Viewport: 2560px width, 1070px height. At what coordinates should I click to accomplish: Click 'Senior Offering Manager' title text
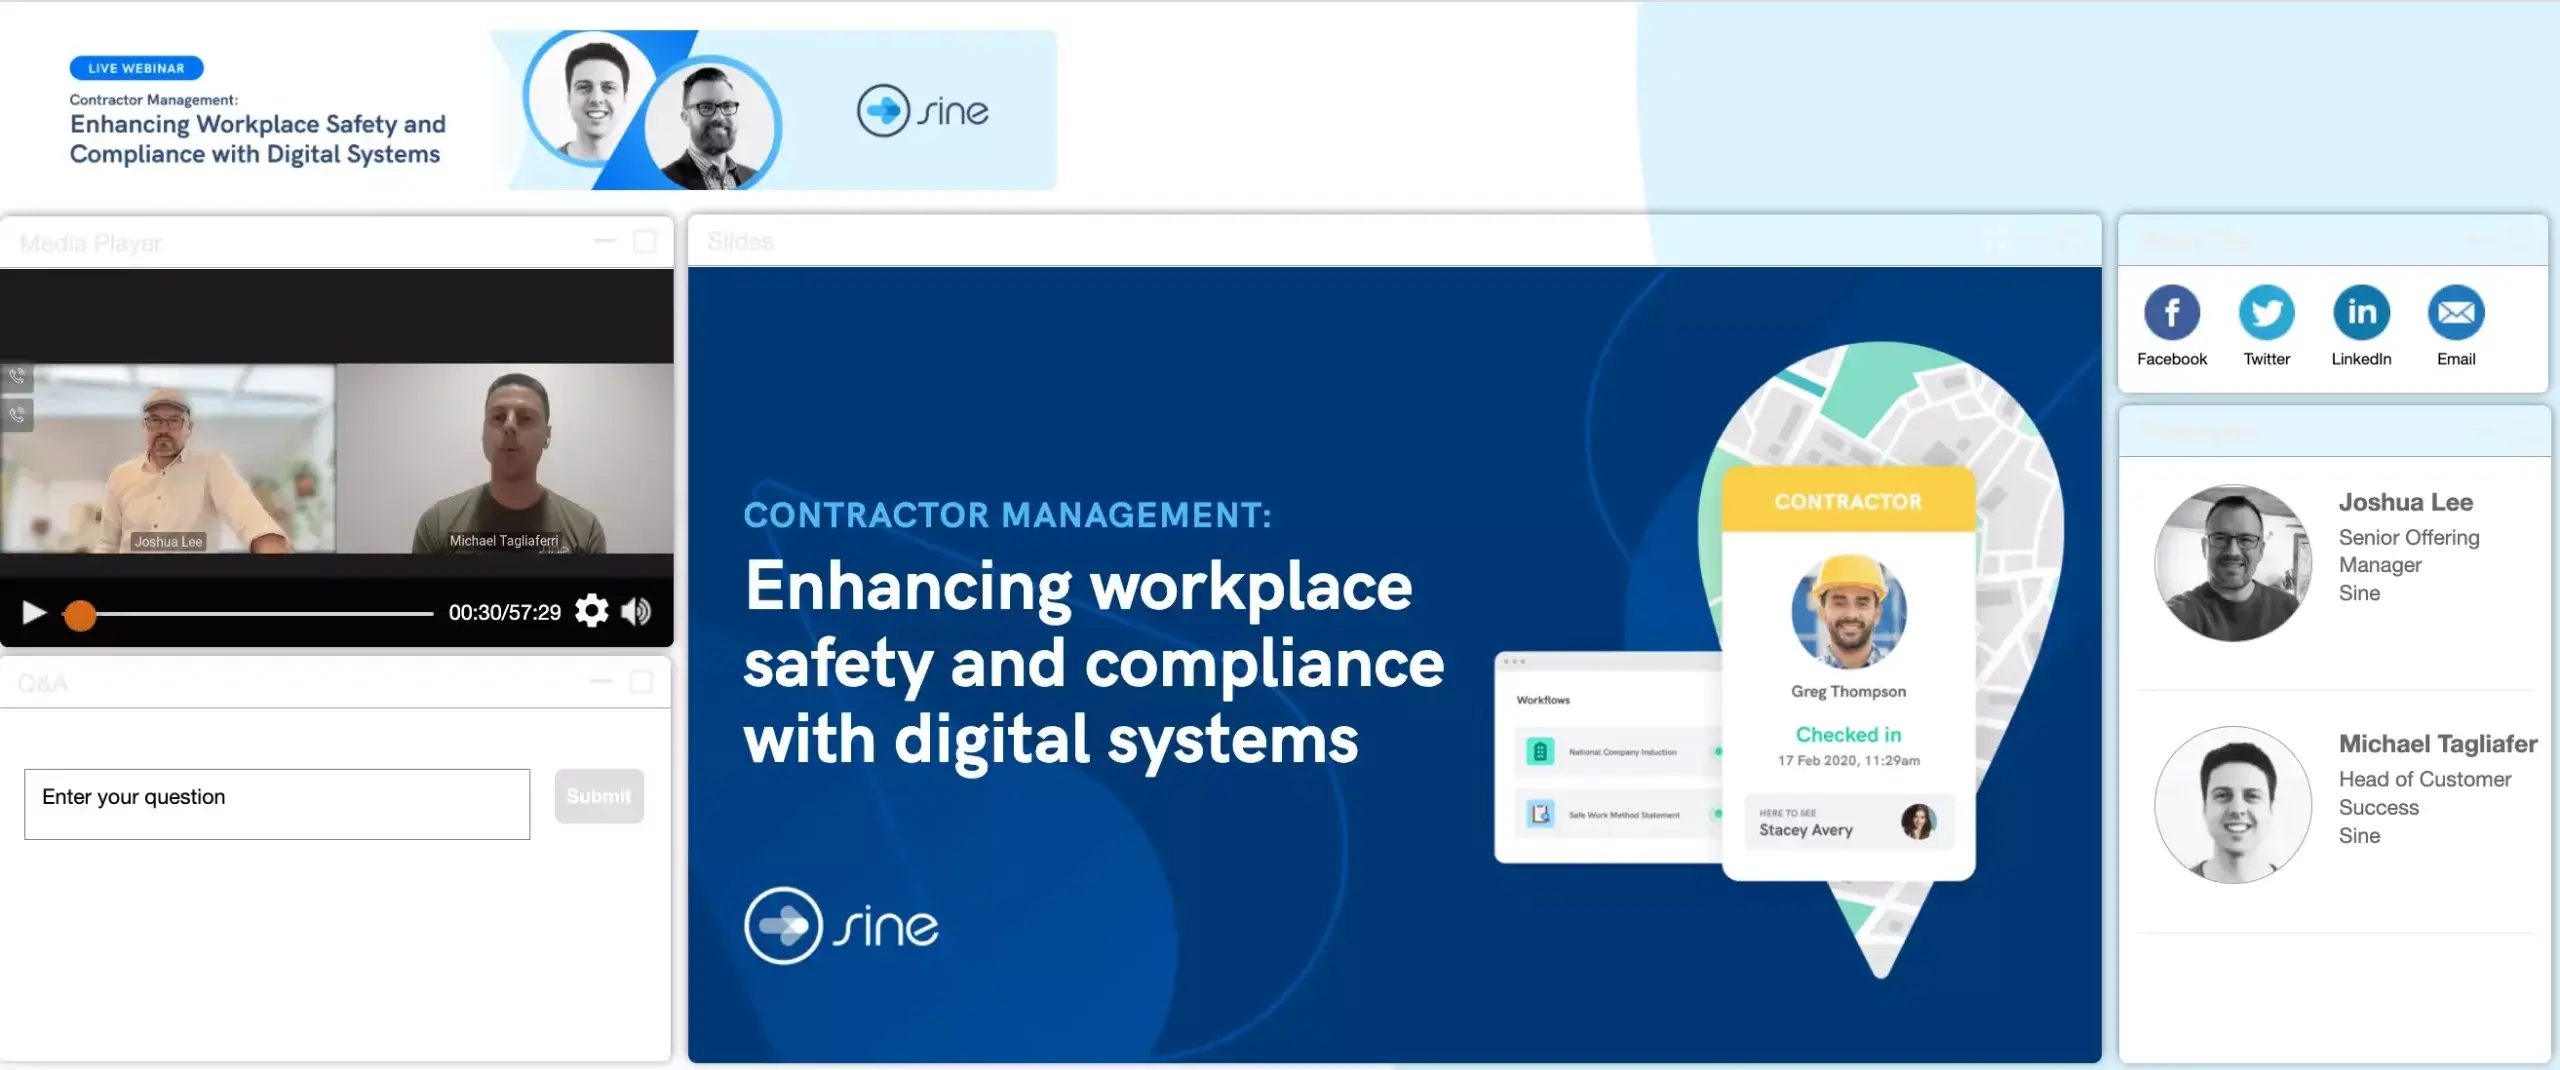[2409, 551]
